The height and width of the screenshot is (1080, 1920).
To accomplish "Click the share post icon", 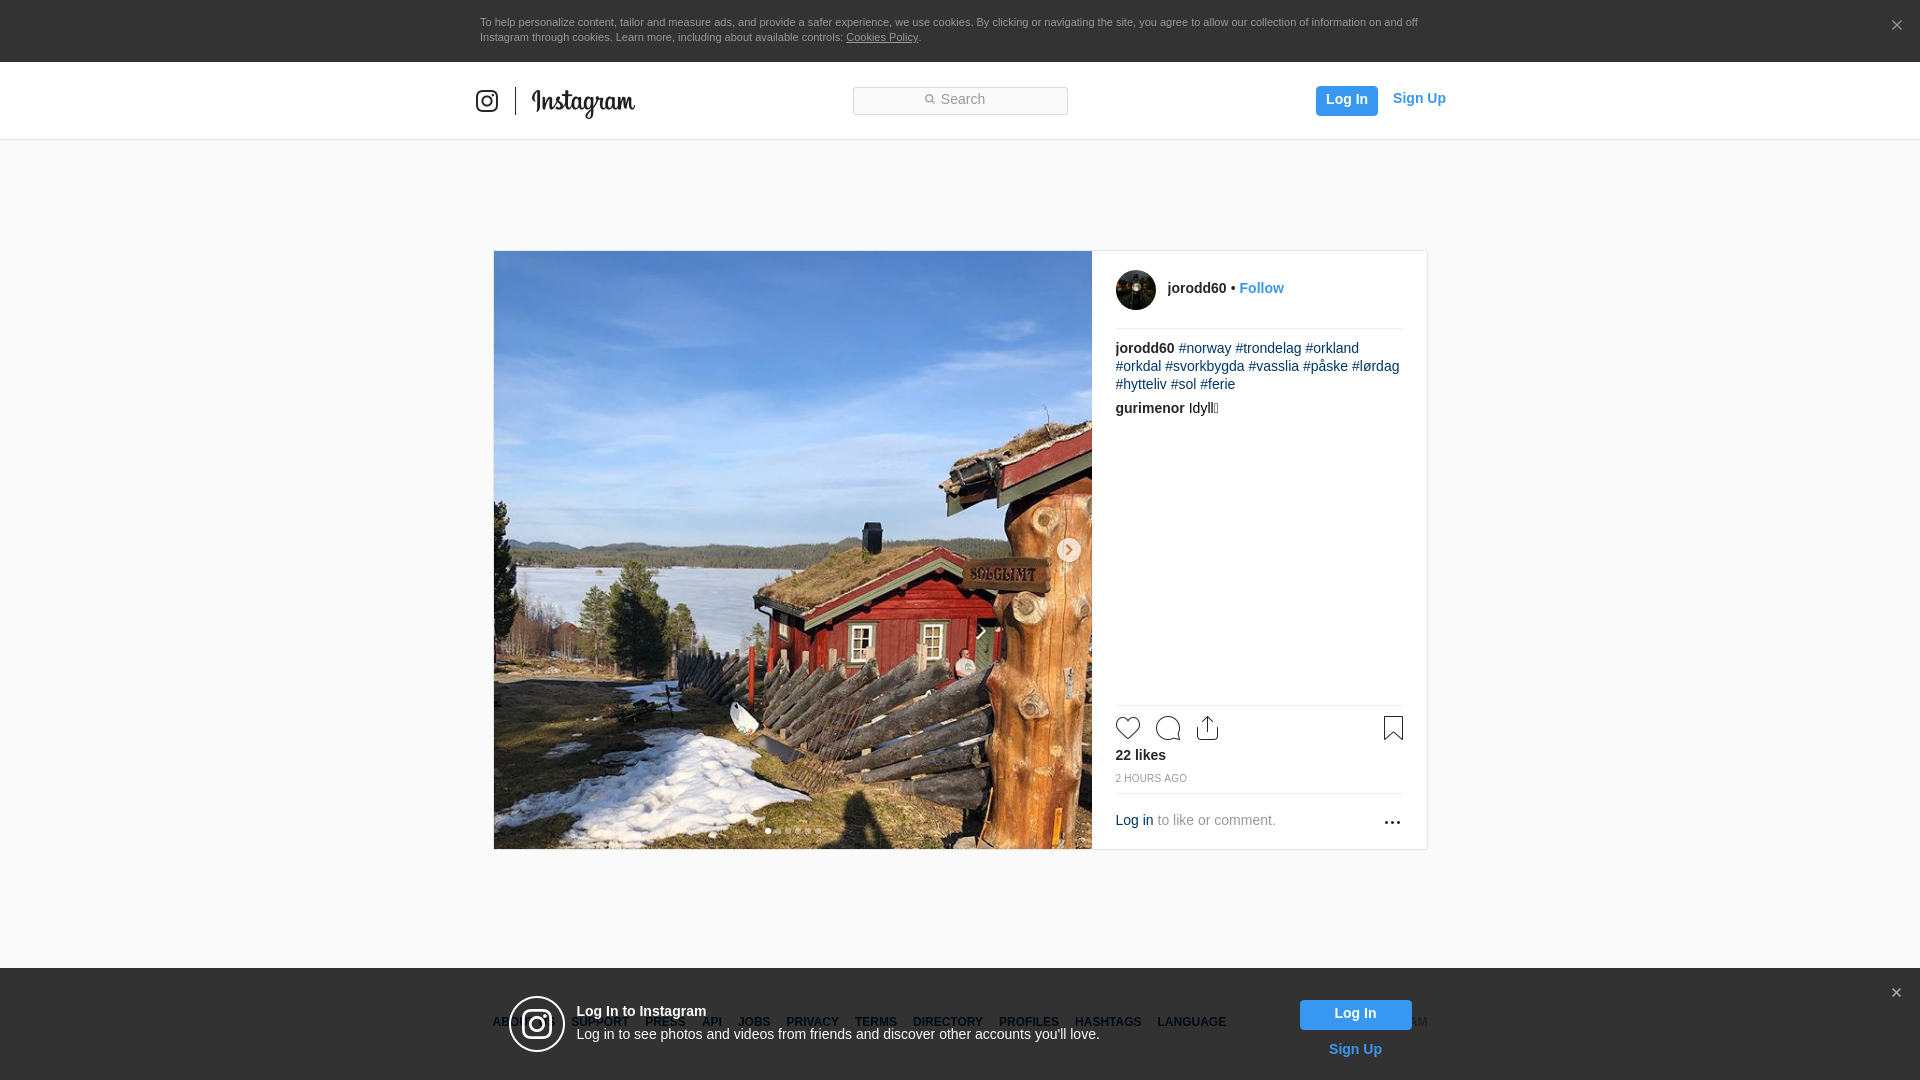I will [x=1207, y=728].
